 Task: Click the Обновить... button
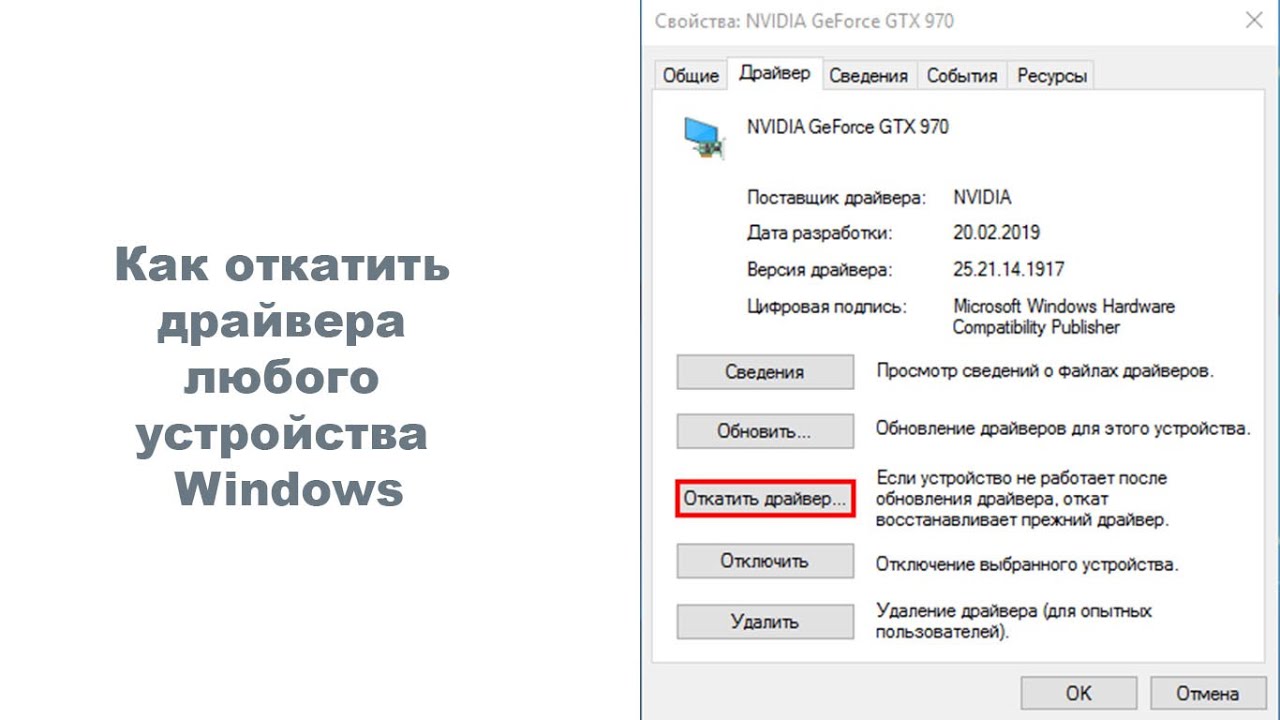(x=765, y=432)
